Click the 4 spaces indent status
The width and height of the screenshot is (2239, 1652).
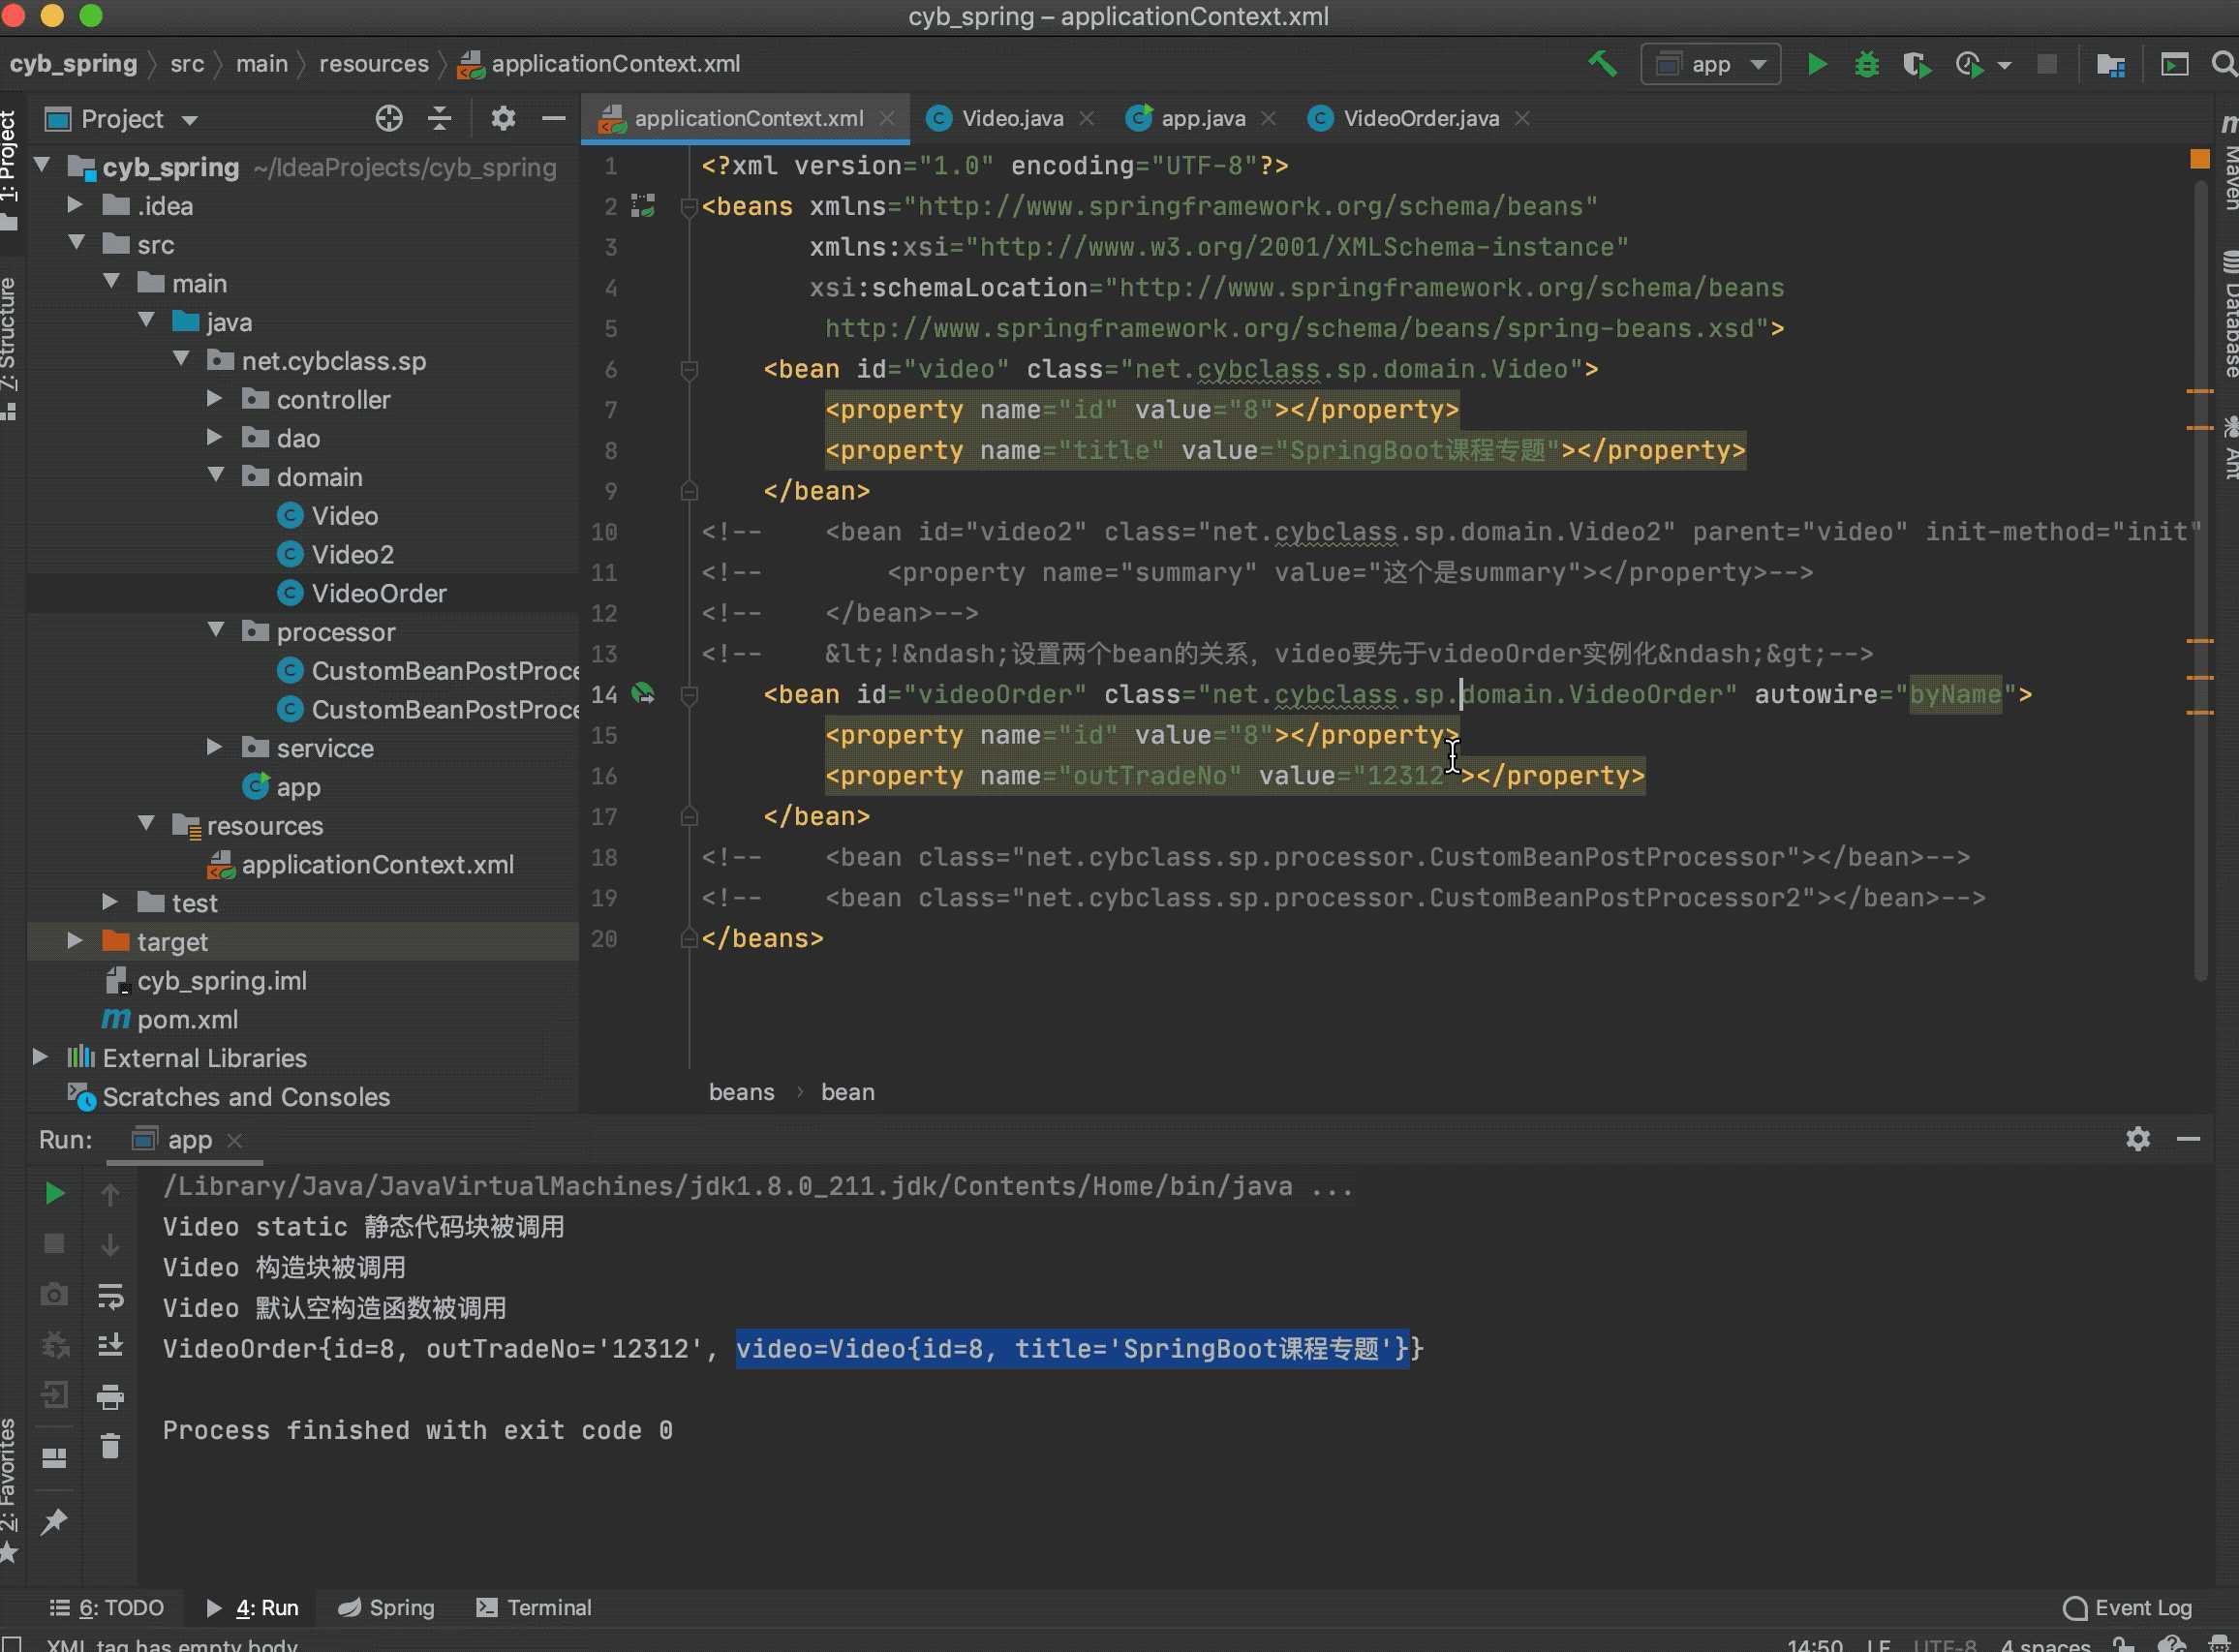[x=2045, y=1644]
